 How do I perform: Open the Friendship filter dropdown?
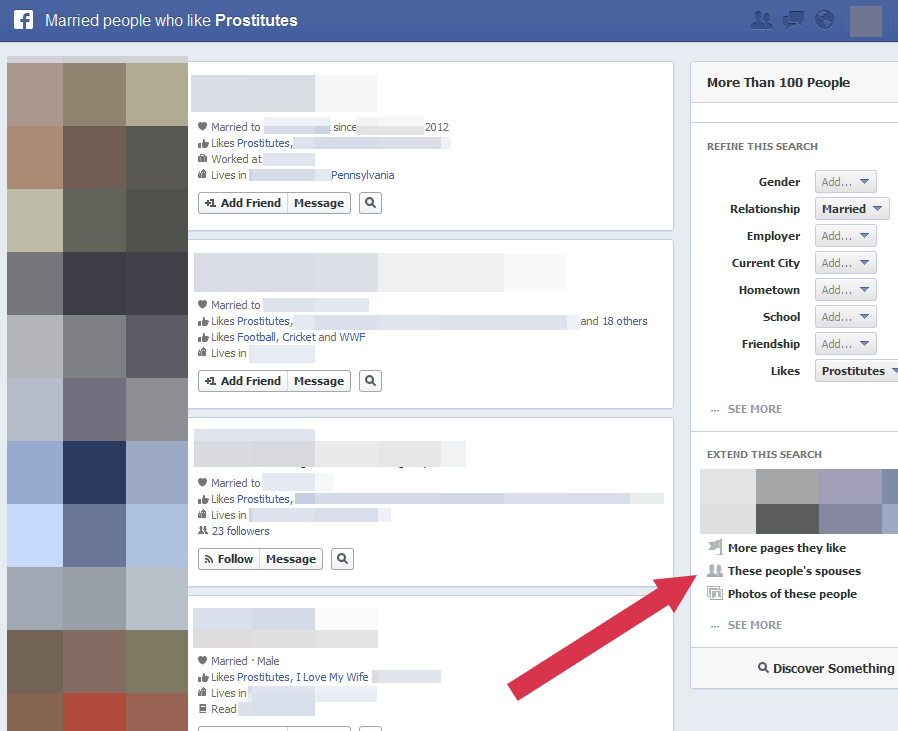pyautogui.click(x=845, y=344)
